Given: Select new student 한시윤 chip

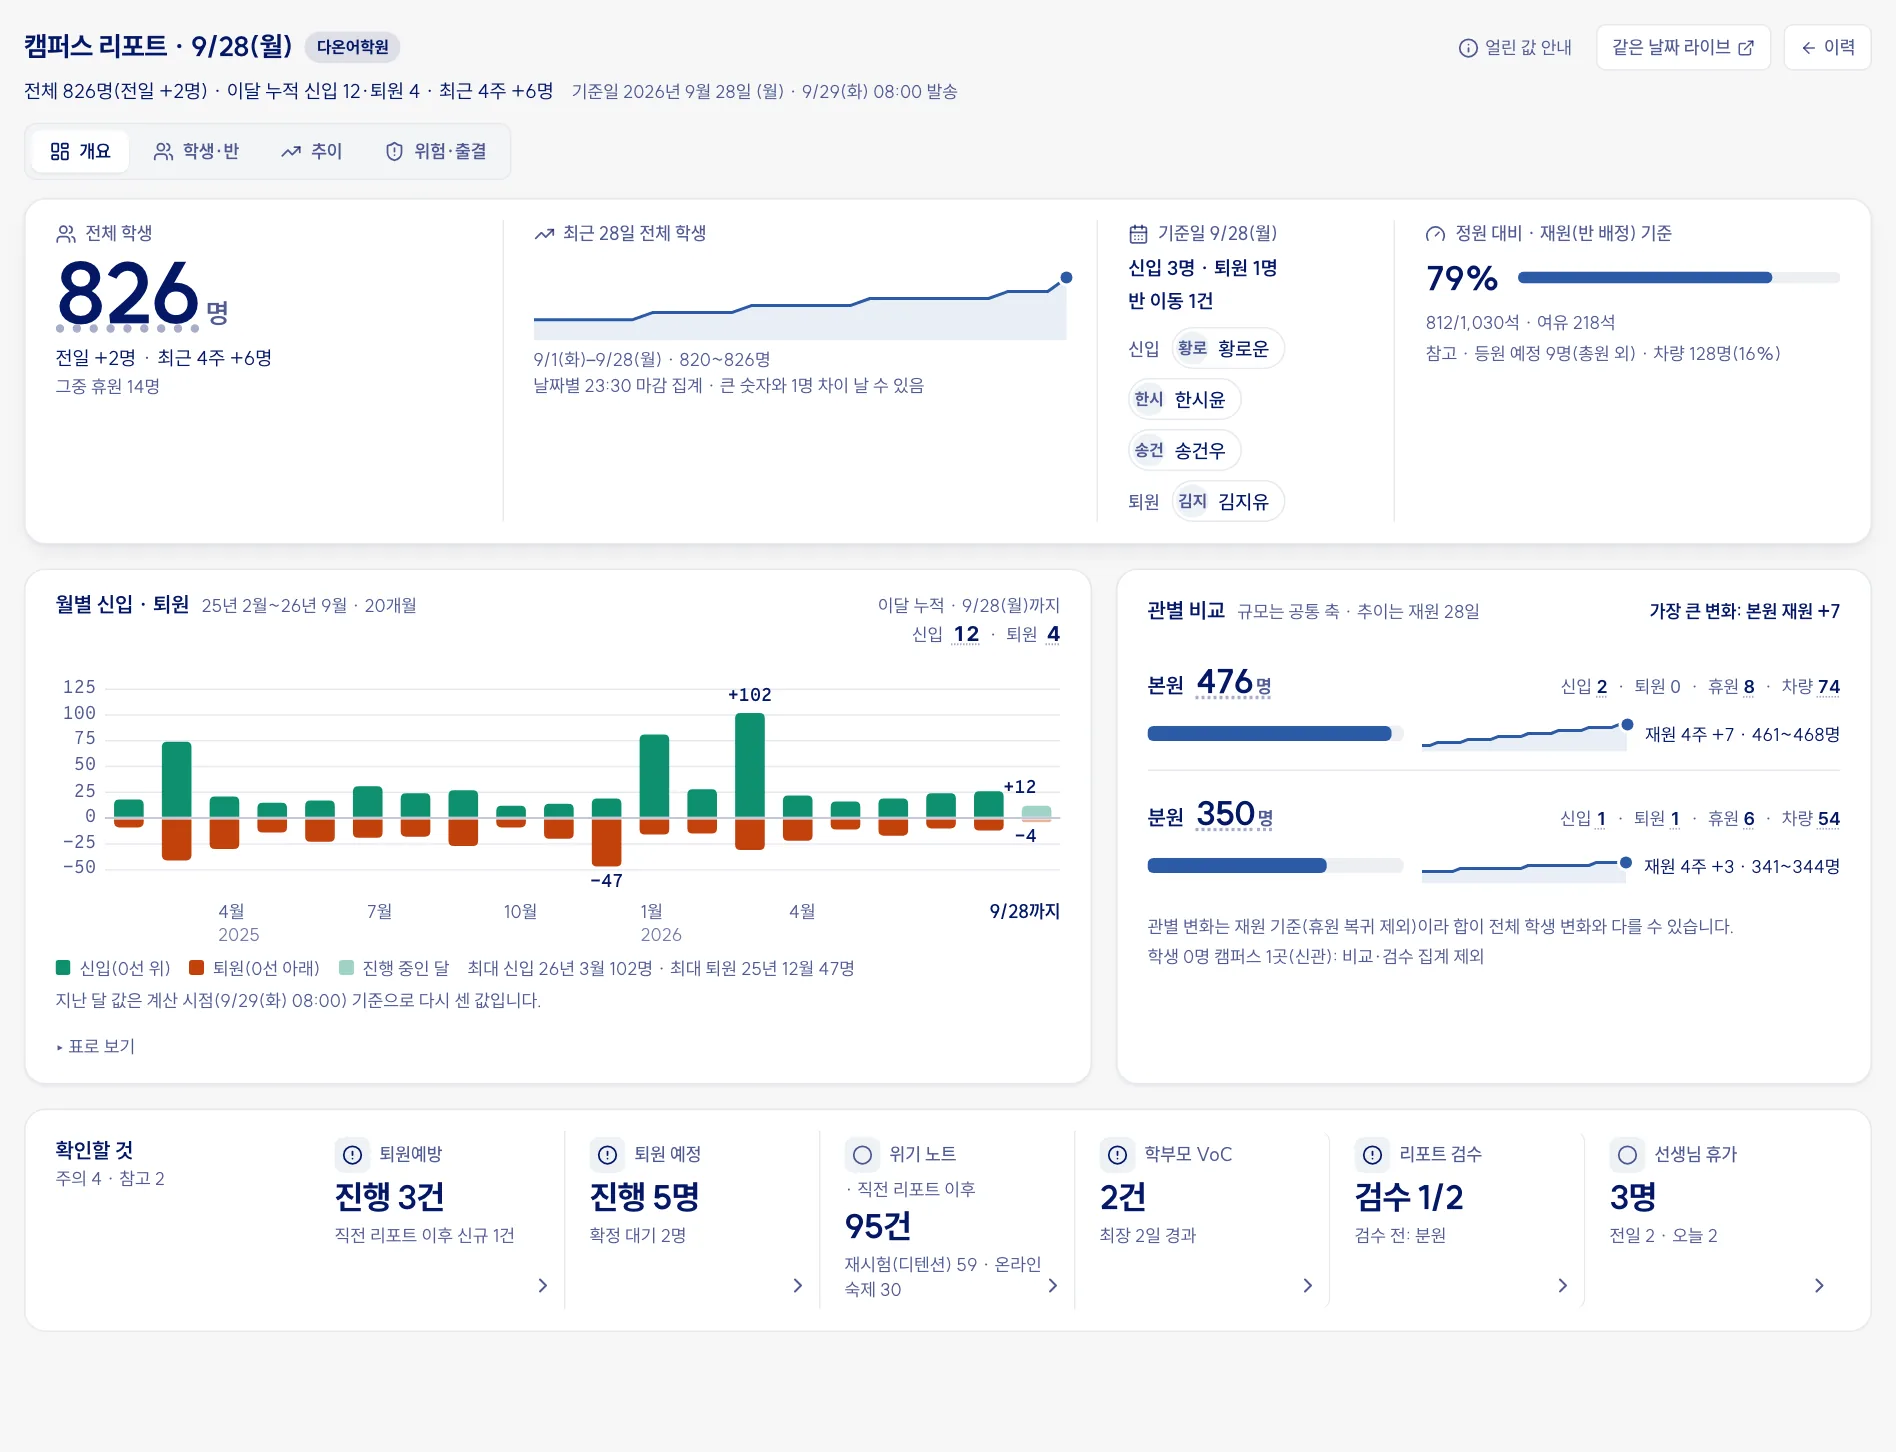Looking at the screenshot, I should click(x=1184, y=399).
